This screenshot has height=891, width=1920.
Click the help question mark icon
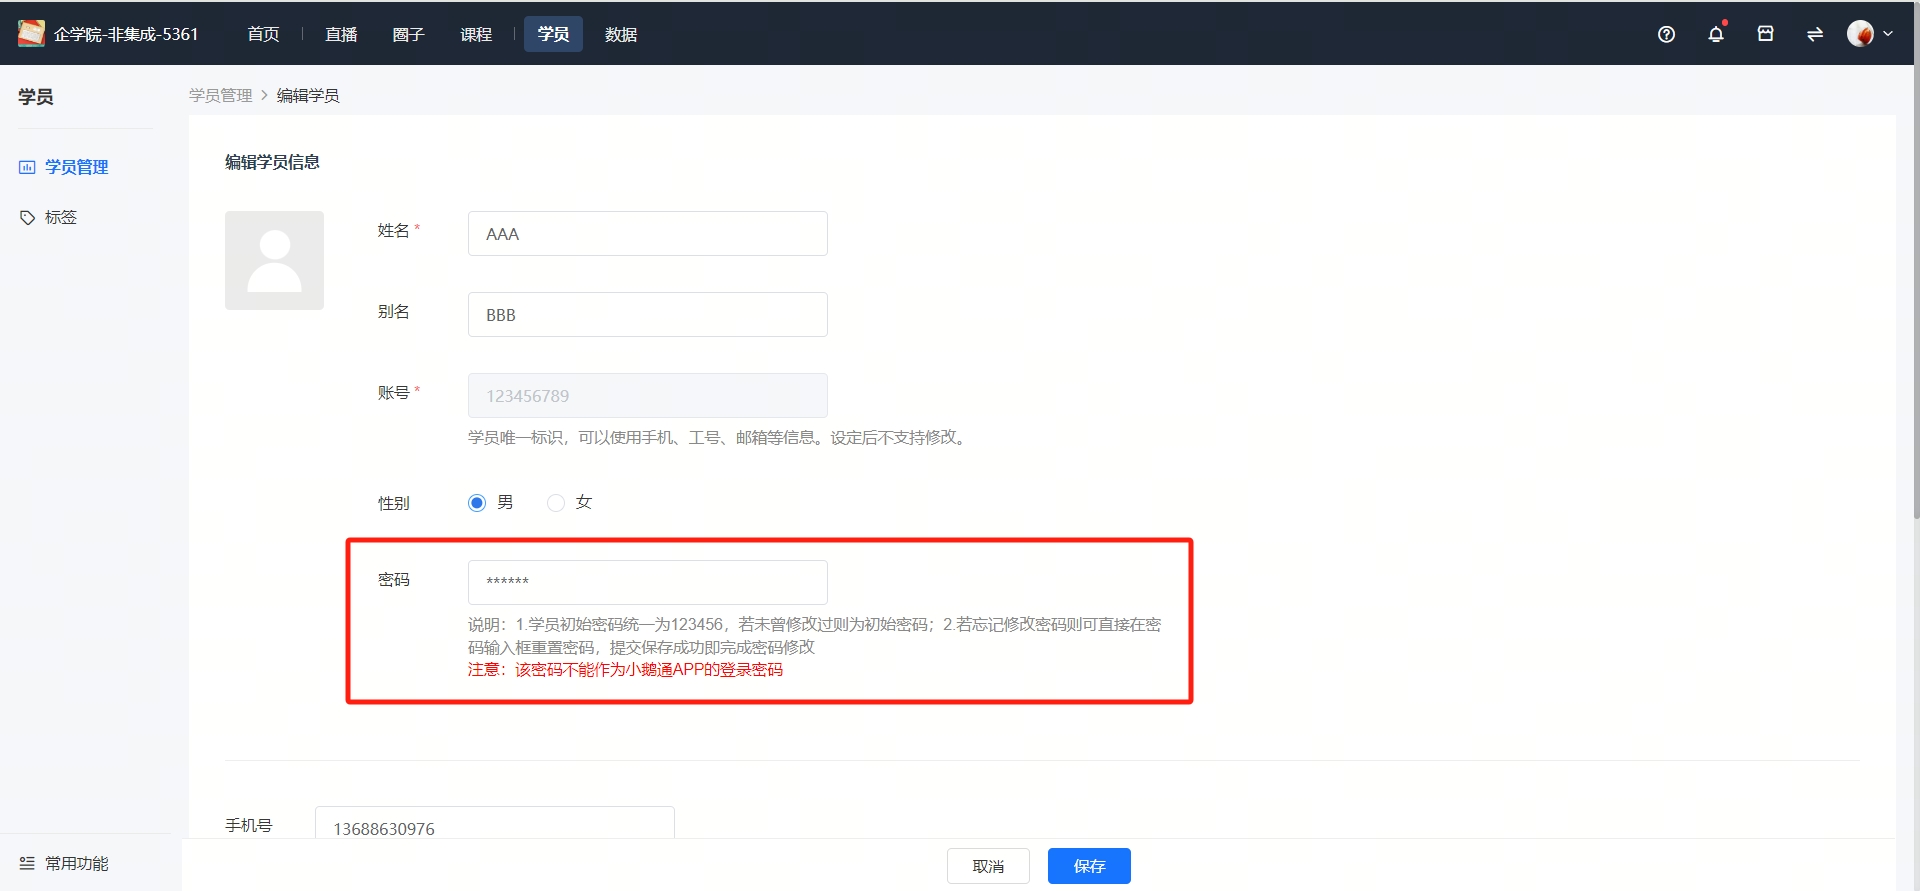coord(1666,34)
